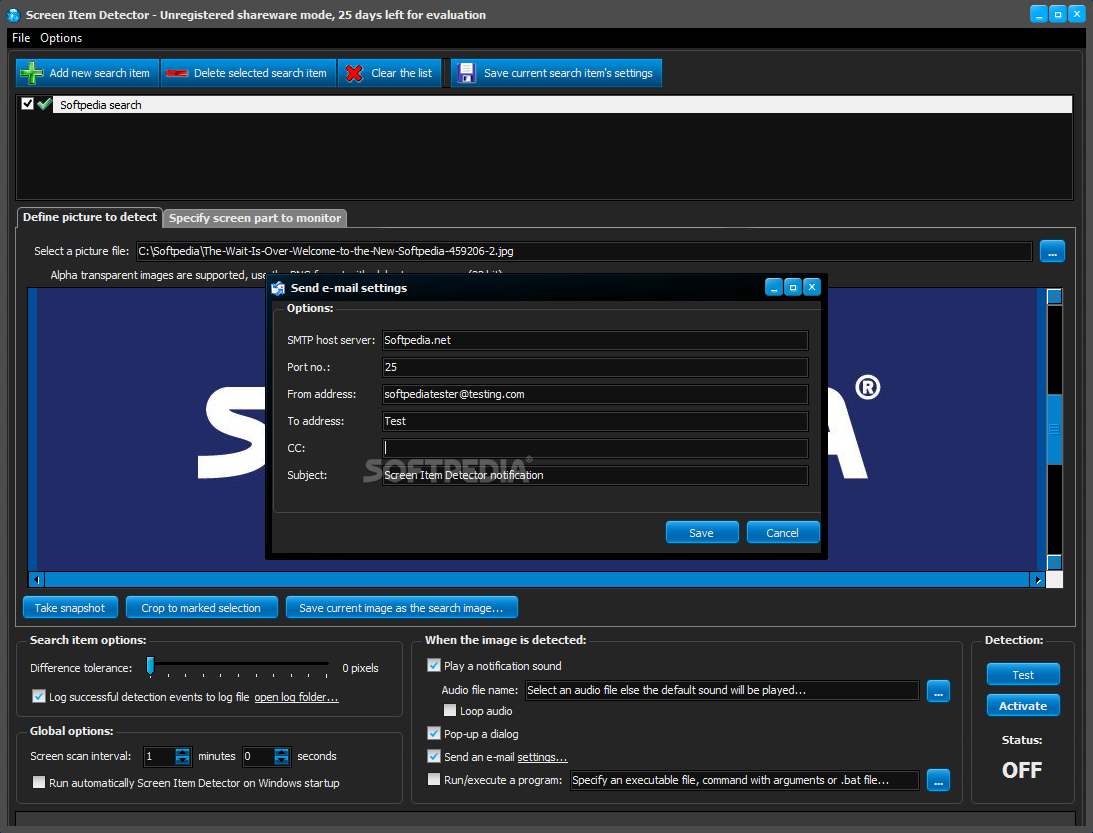Click Cancel in Send e-mail settings
Screen dimensions: 1093x833
coord(782,533)
